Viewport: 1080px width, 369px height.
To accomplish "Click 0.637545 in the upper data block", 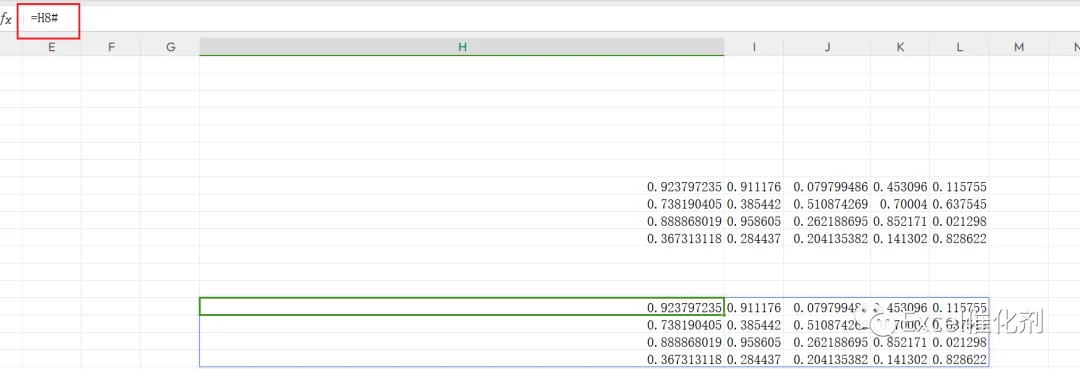I will 959,204.
